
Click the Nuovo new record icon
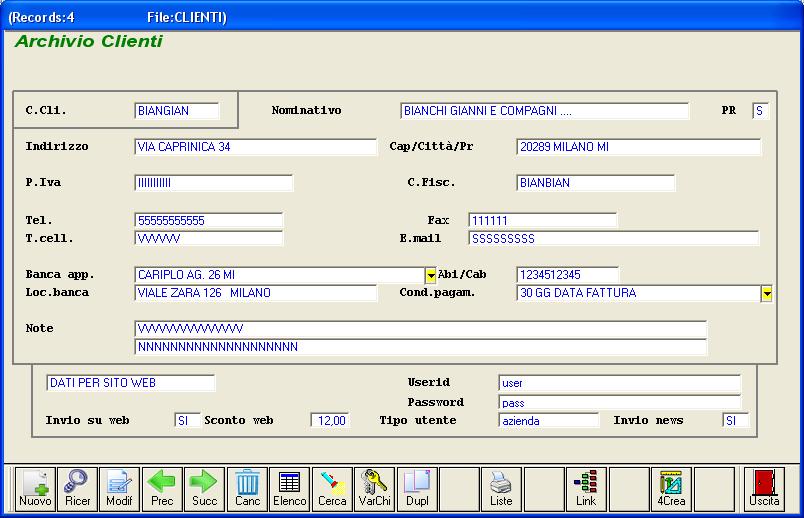35,489
